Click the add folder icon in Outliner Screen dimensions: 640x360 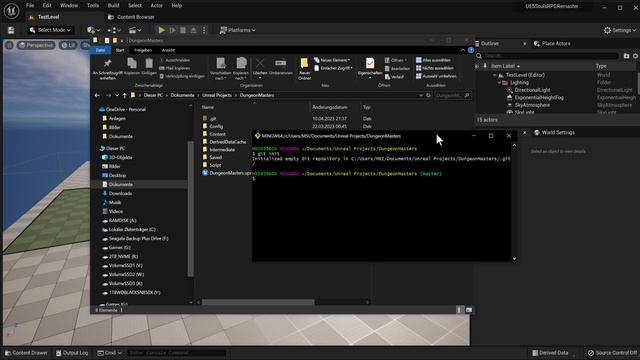click(x=627, y=56)
